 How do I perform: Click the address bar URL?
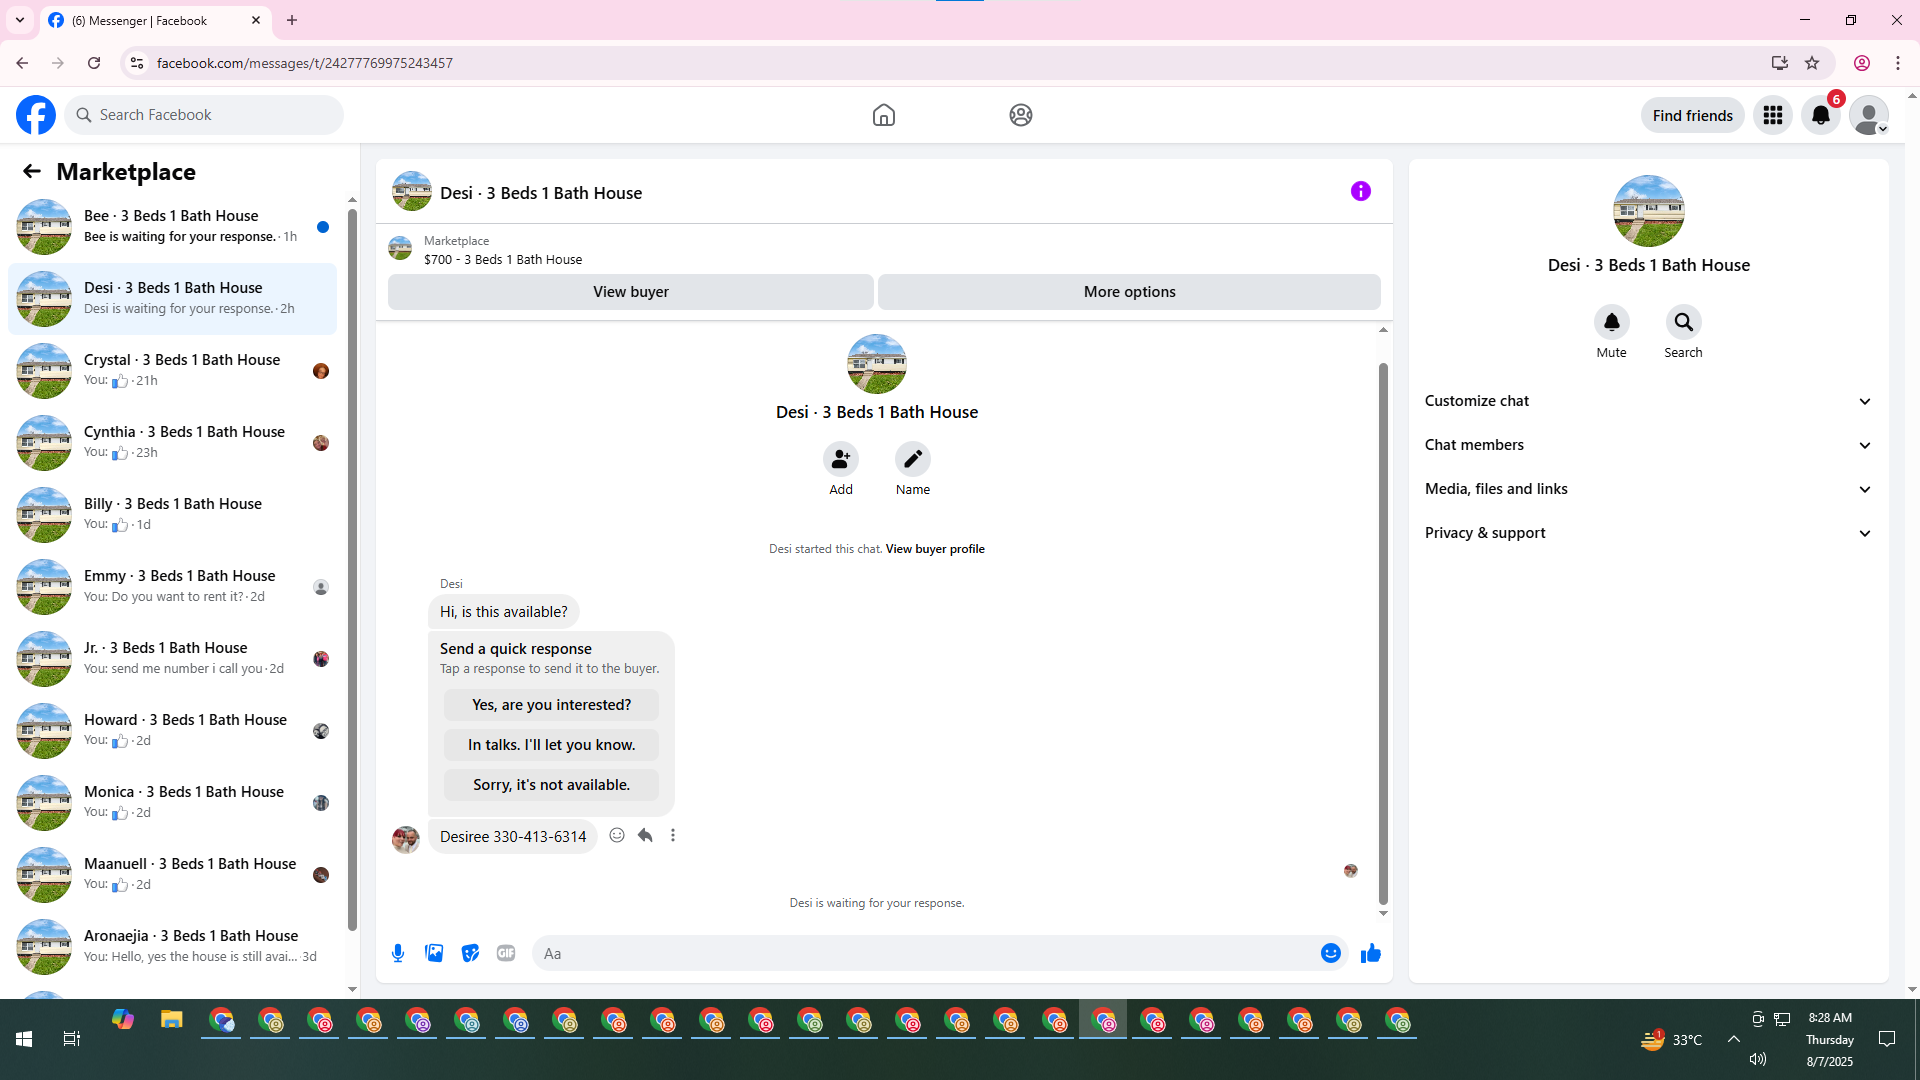point(305,63)
